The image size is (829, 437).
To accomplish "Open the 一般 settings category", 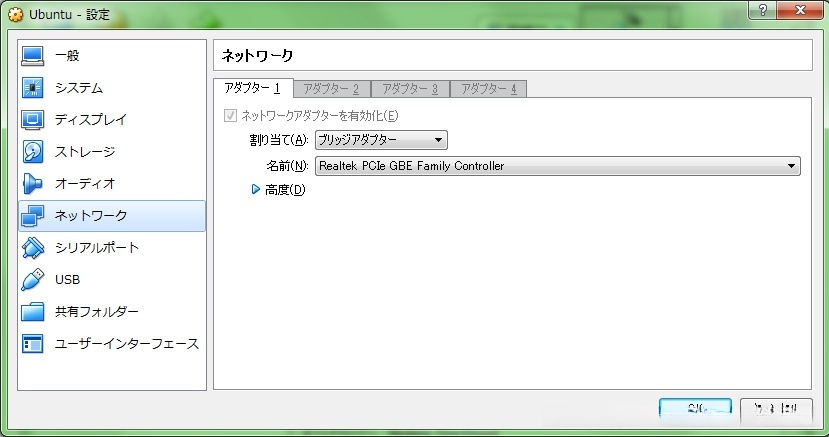I will (x=112, y=55).
